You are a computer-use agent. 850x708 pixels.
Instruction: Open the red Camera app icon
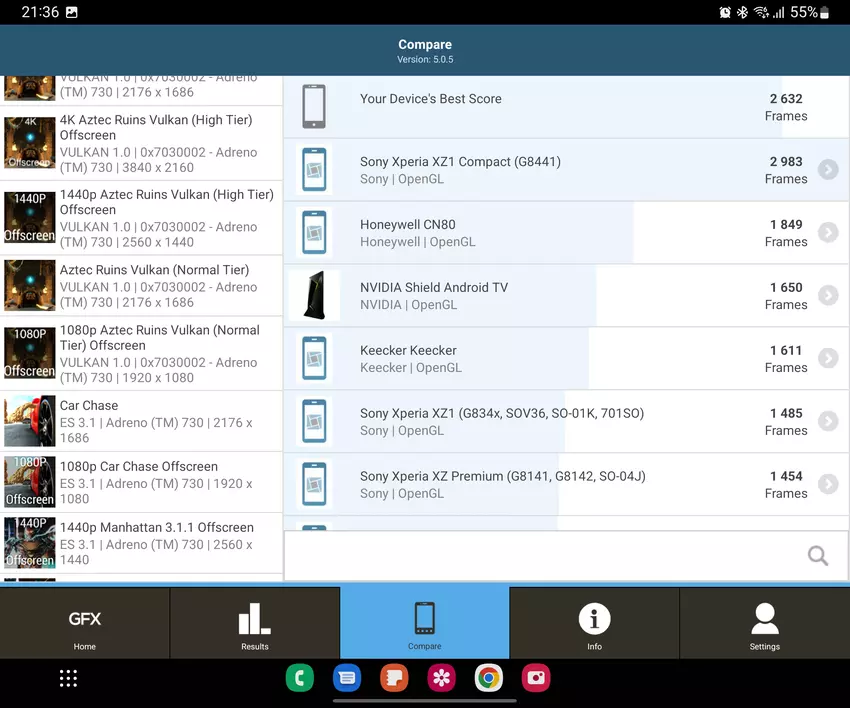(x=536, y=679)
